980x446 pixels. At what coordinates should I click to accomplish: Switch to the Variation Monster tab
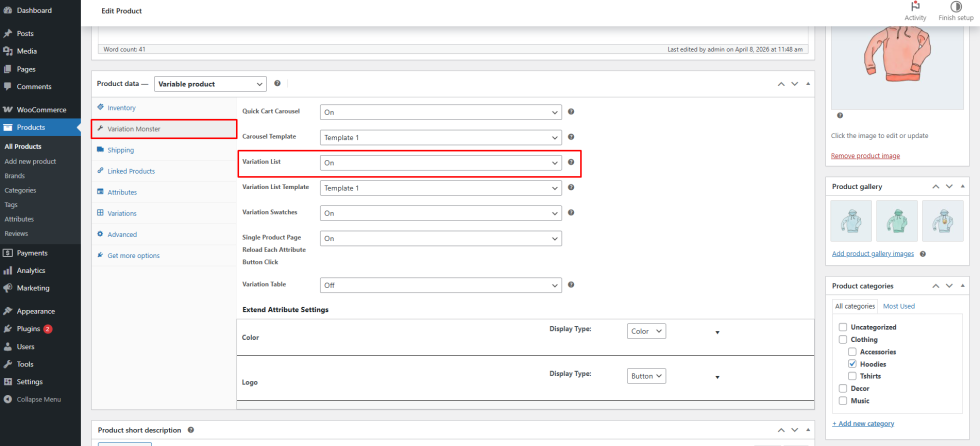(133, 129)
